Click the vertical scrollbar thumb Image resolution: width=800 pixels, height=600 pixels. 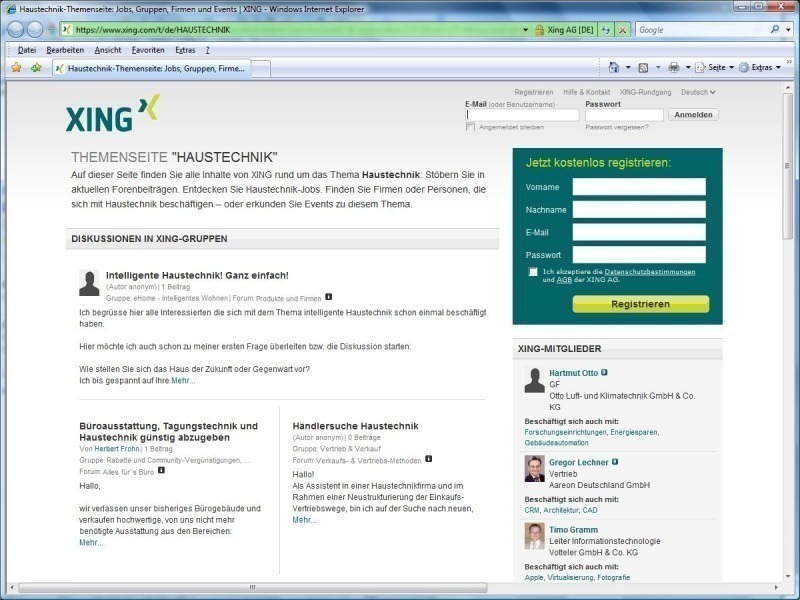[787, 165]
